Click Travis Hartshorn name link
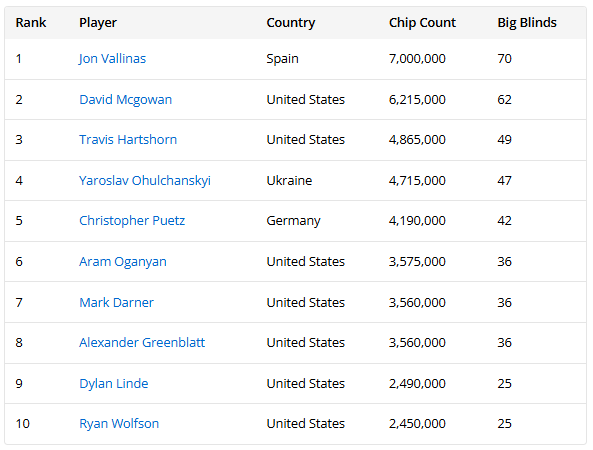The height and width of the screenshot is (450, 593). click(128, 140)
